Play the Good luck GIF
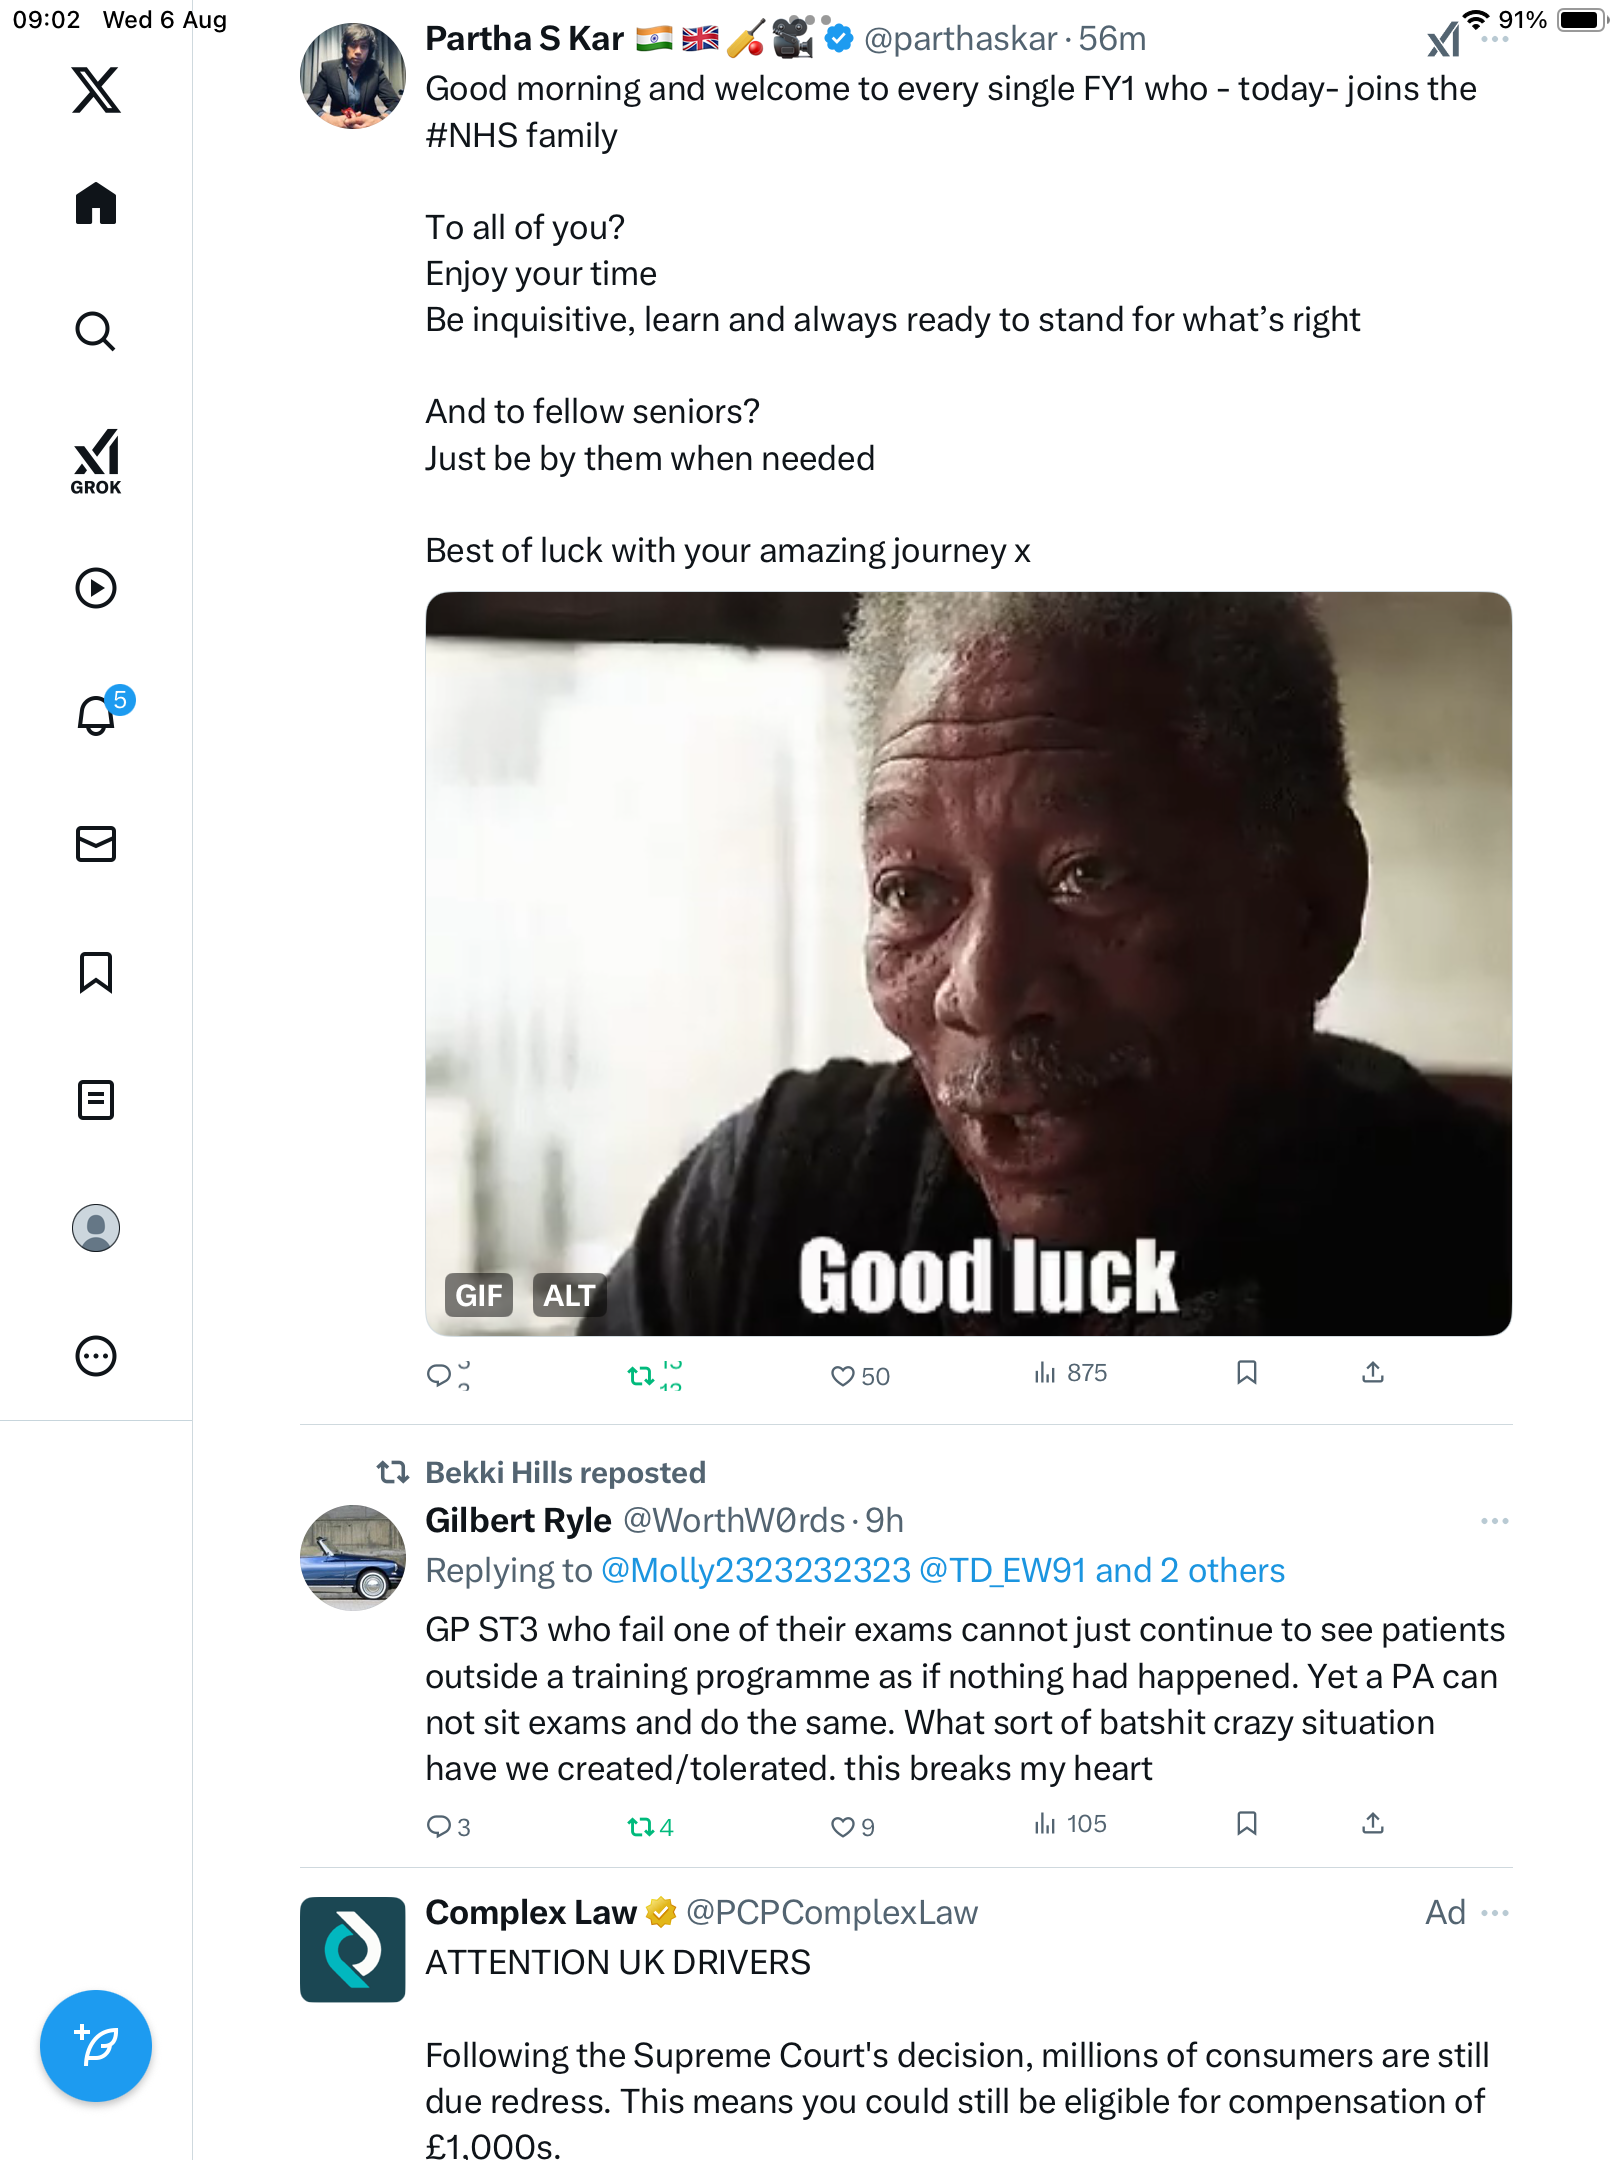The height and width of the screenshot is (2160, 1620). 968,962
